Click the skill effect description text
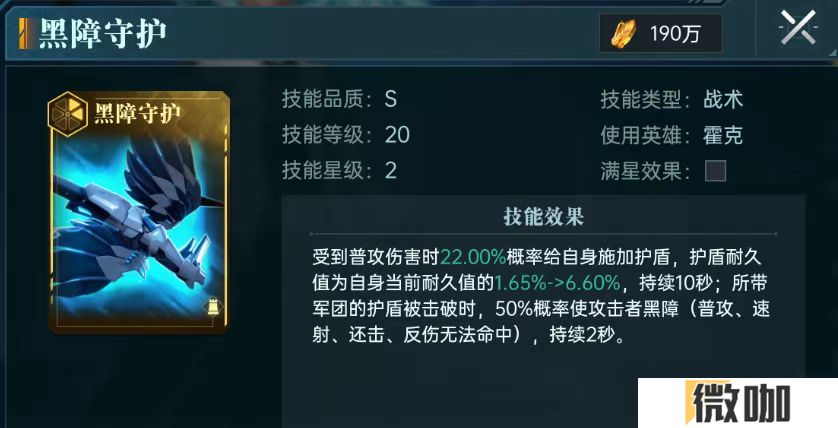 [540, 296]
